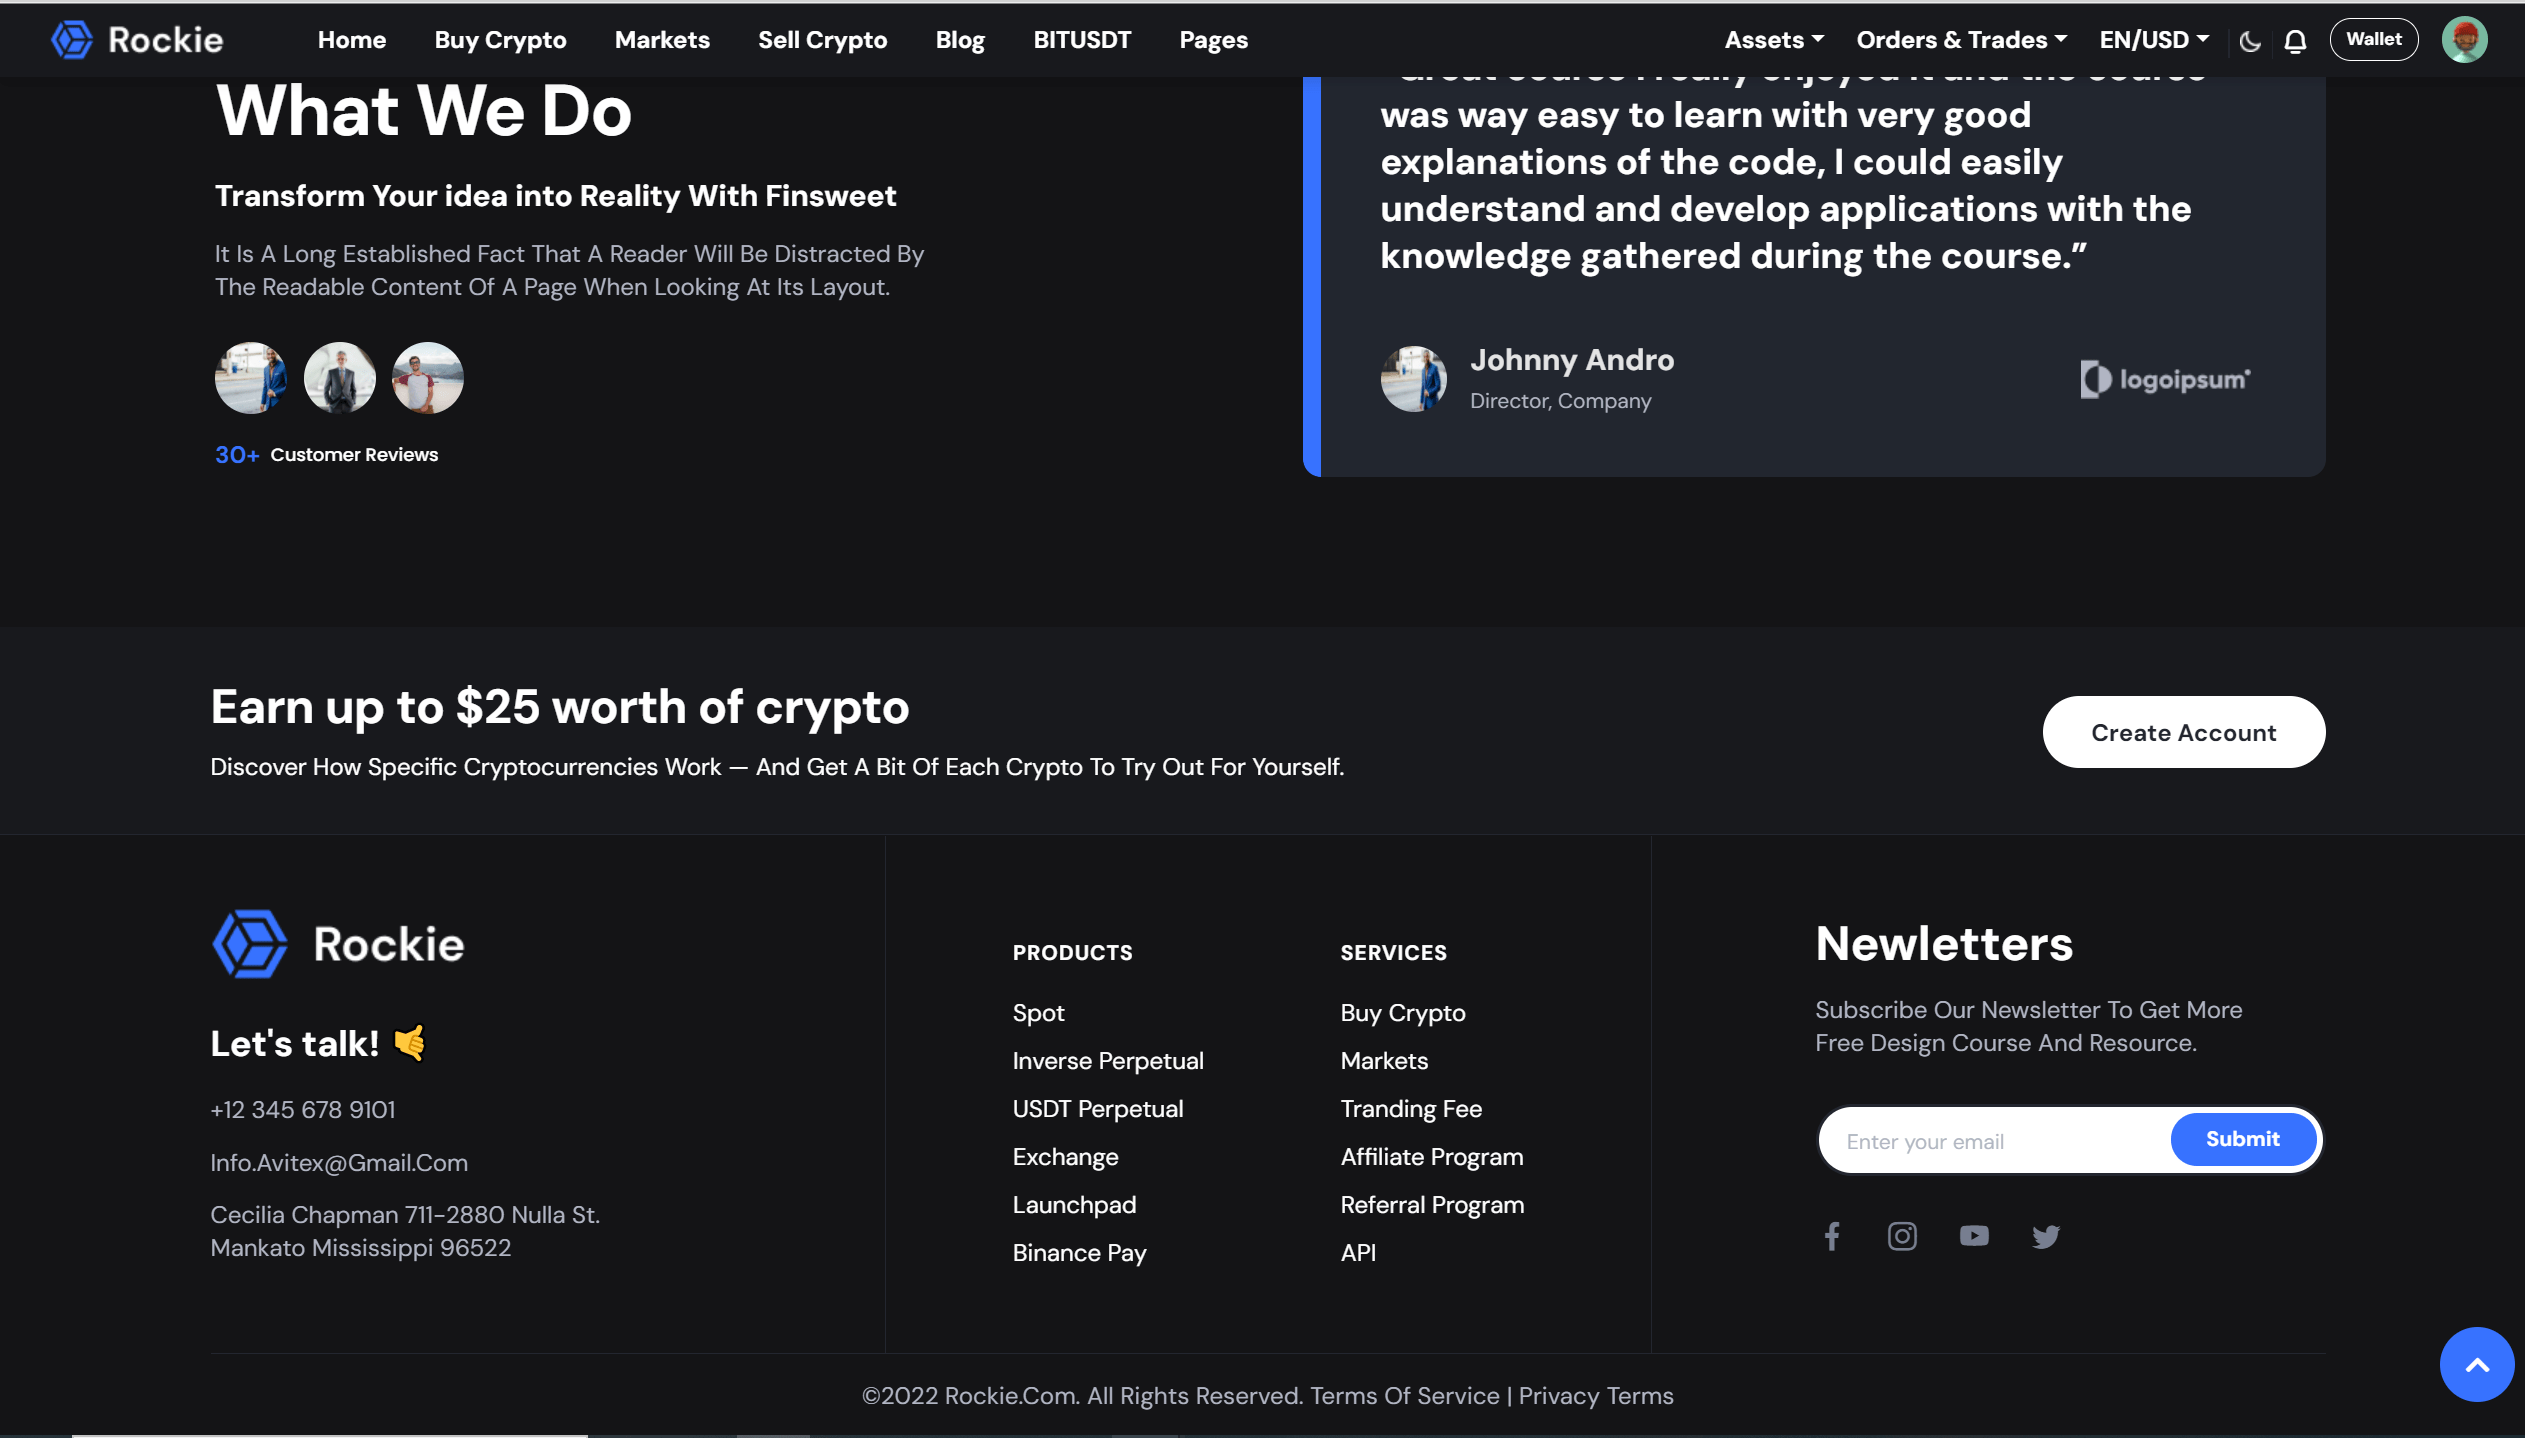Open the Markets menu item
The image size is (2525, 1438).
(662, 38)
